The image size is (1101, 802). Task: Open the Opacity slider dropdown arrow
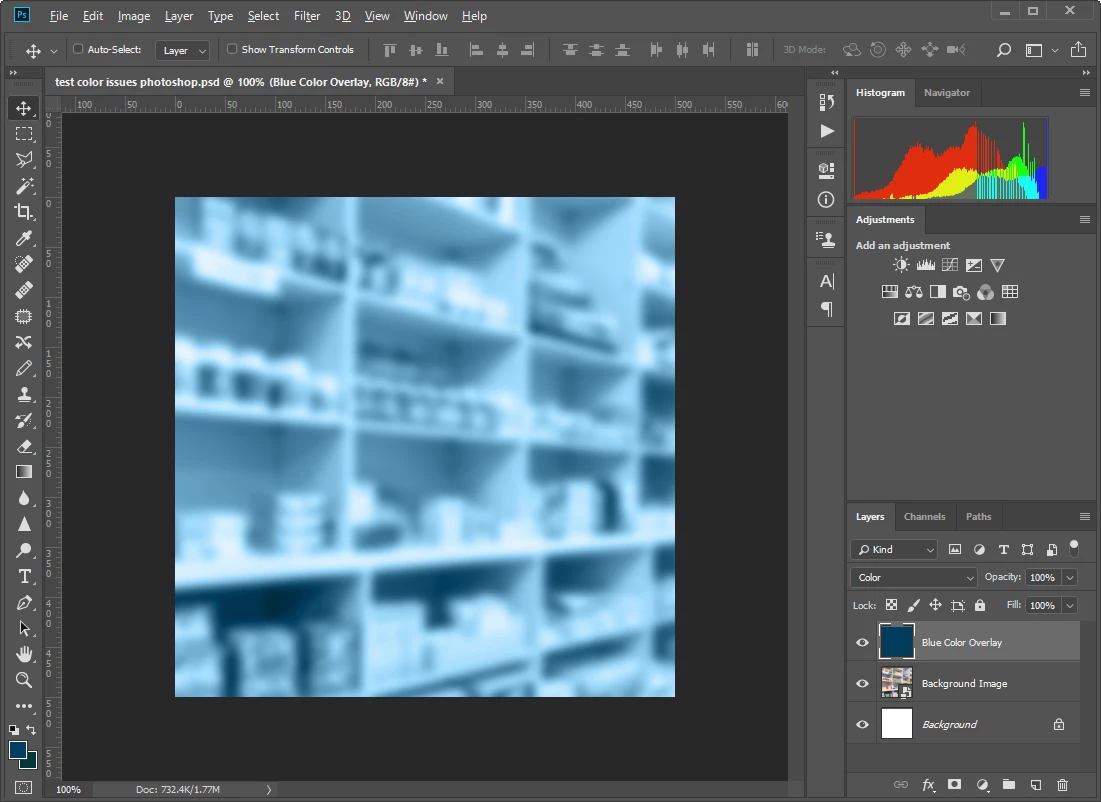pos(1070,577)
